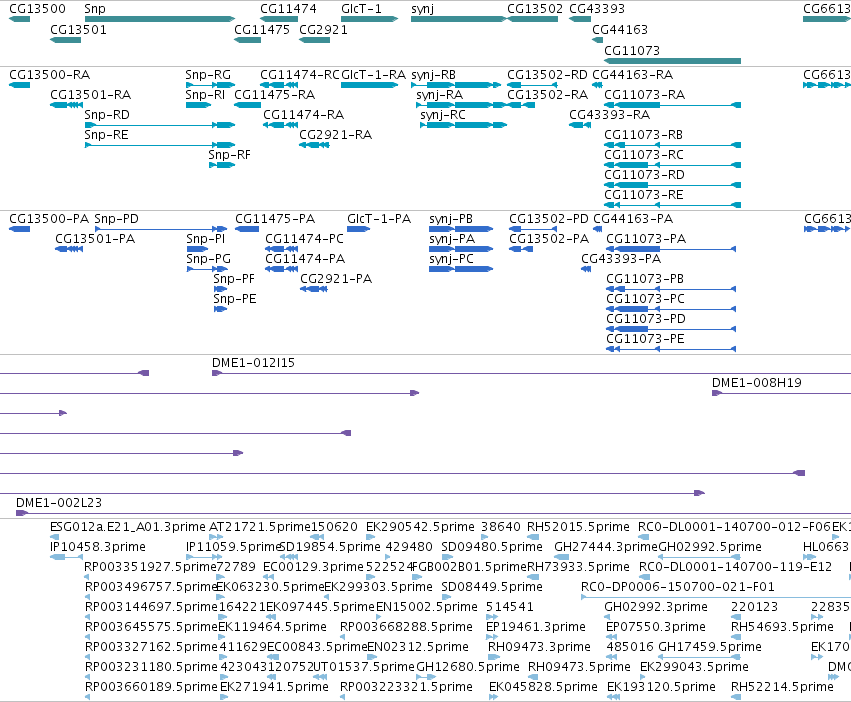Click EST IP10458.3prime
Screen dimensions: 851x702
(98, 547)
